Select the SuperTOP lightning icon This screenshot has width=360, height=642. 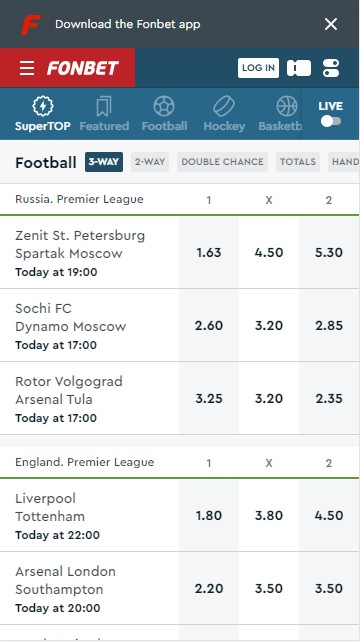tap(43, 106)
